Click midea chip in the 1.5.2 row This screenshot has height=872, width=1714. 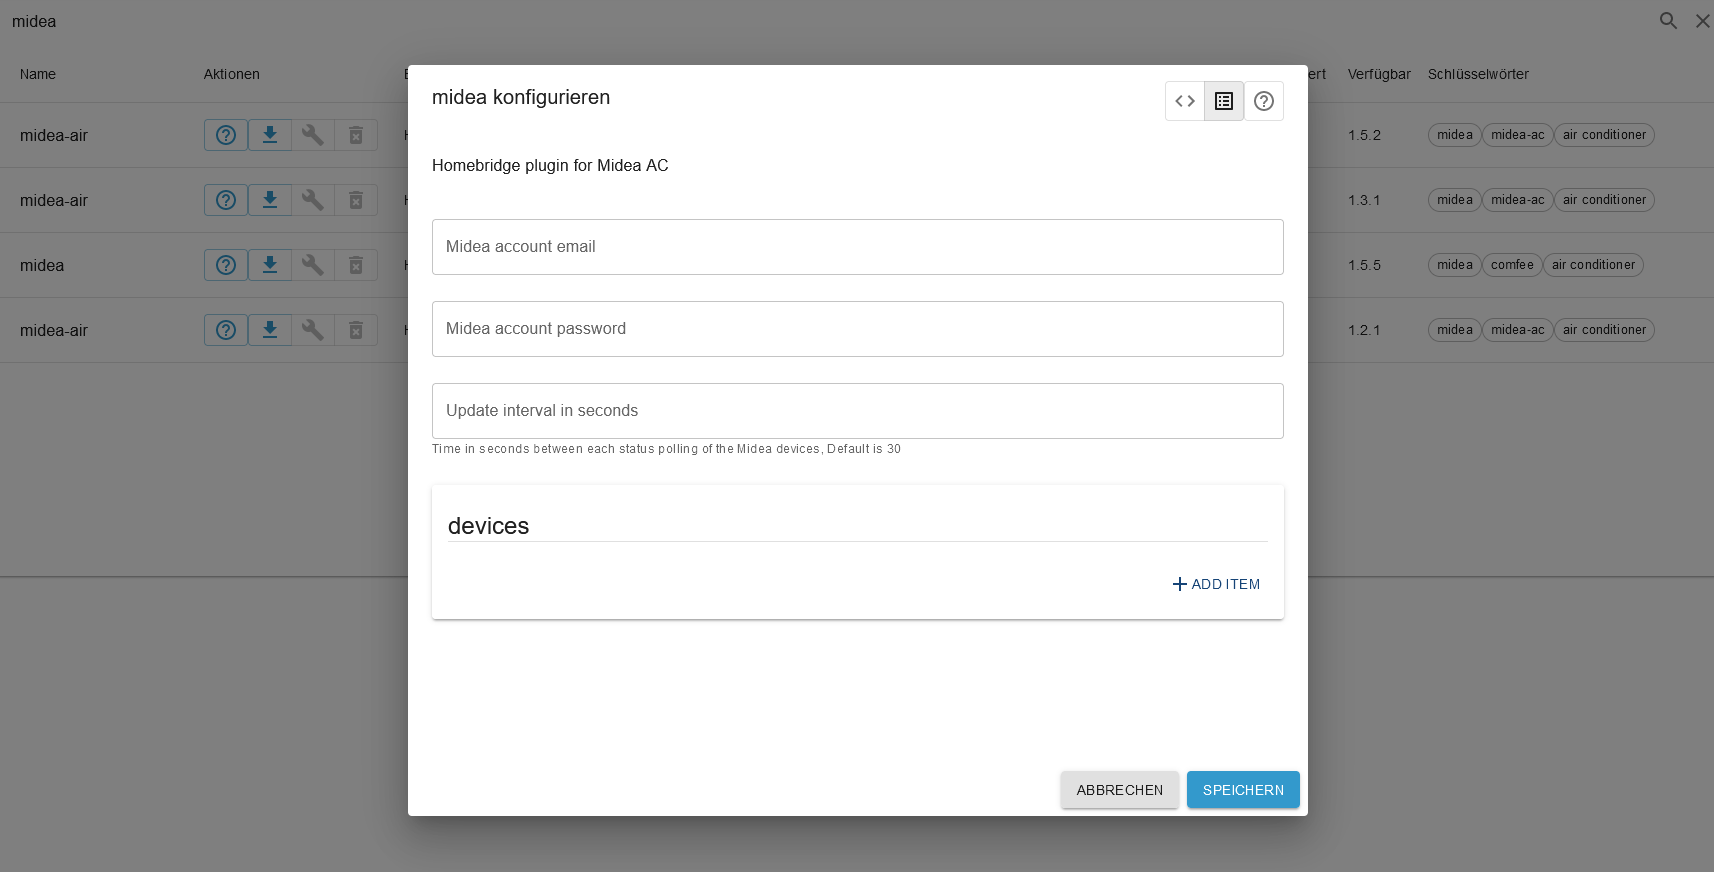coord(1455,135)
